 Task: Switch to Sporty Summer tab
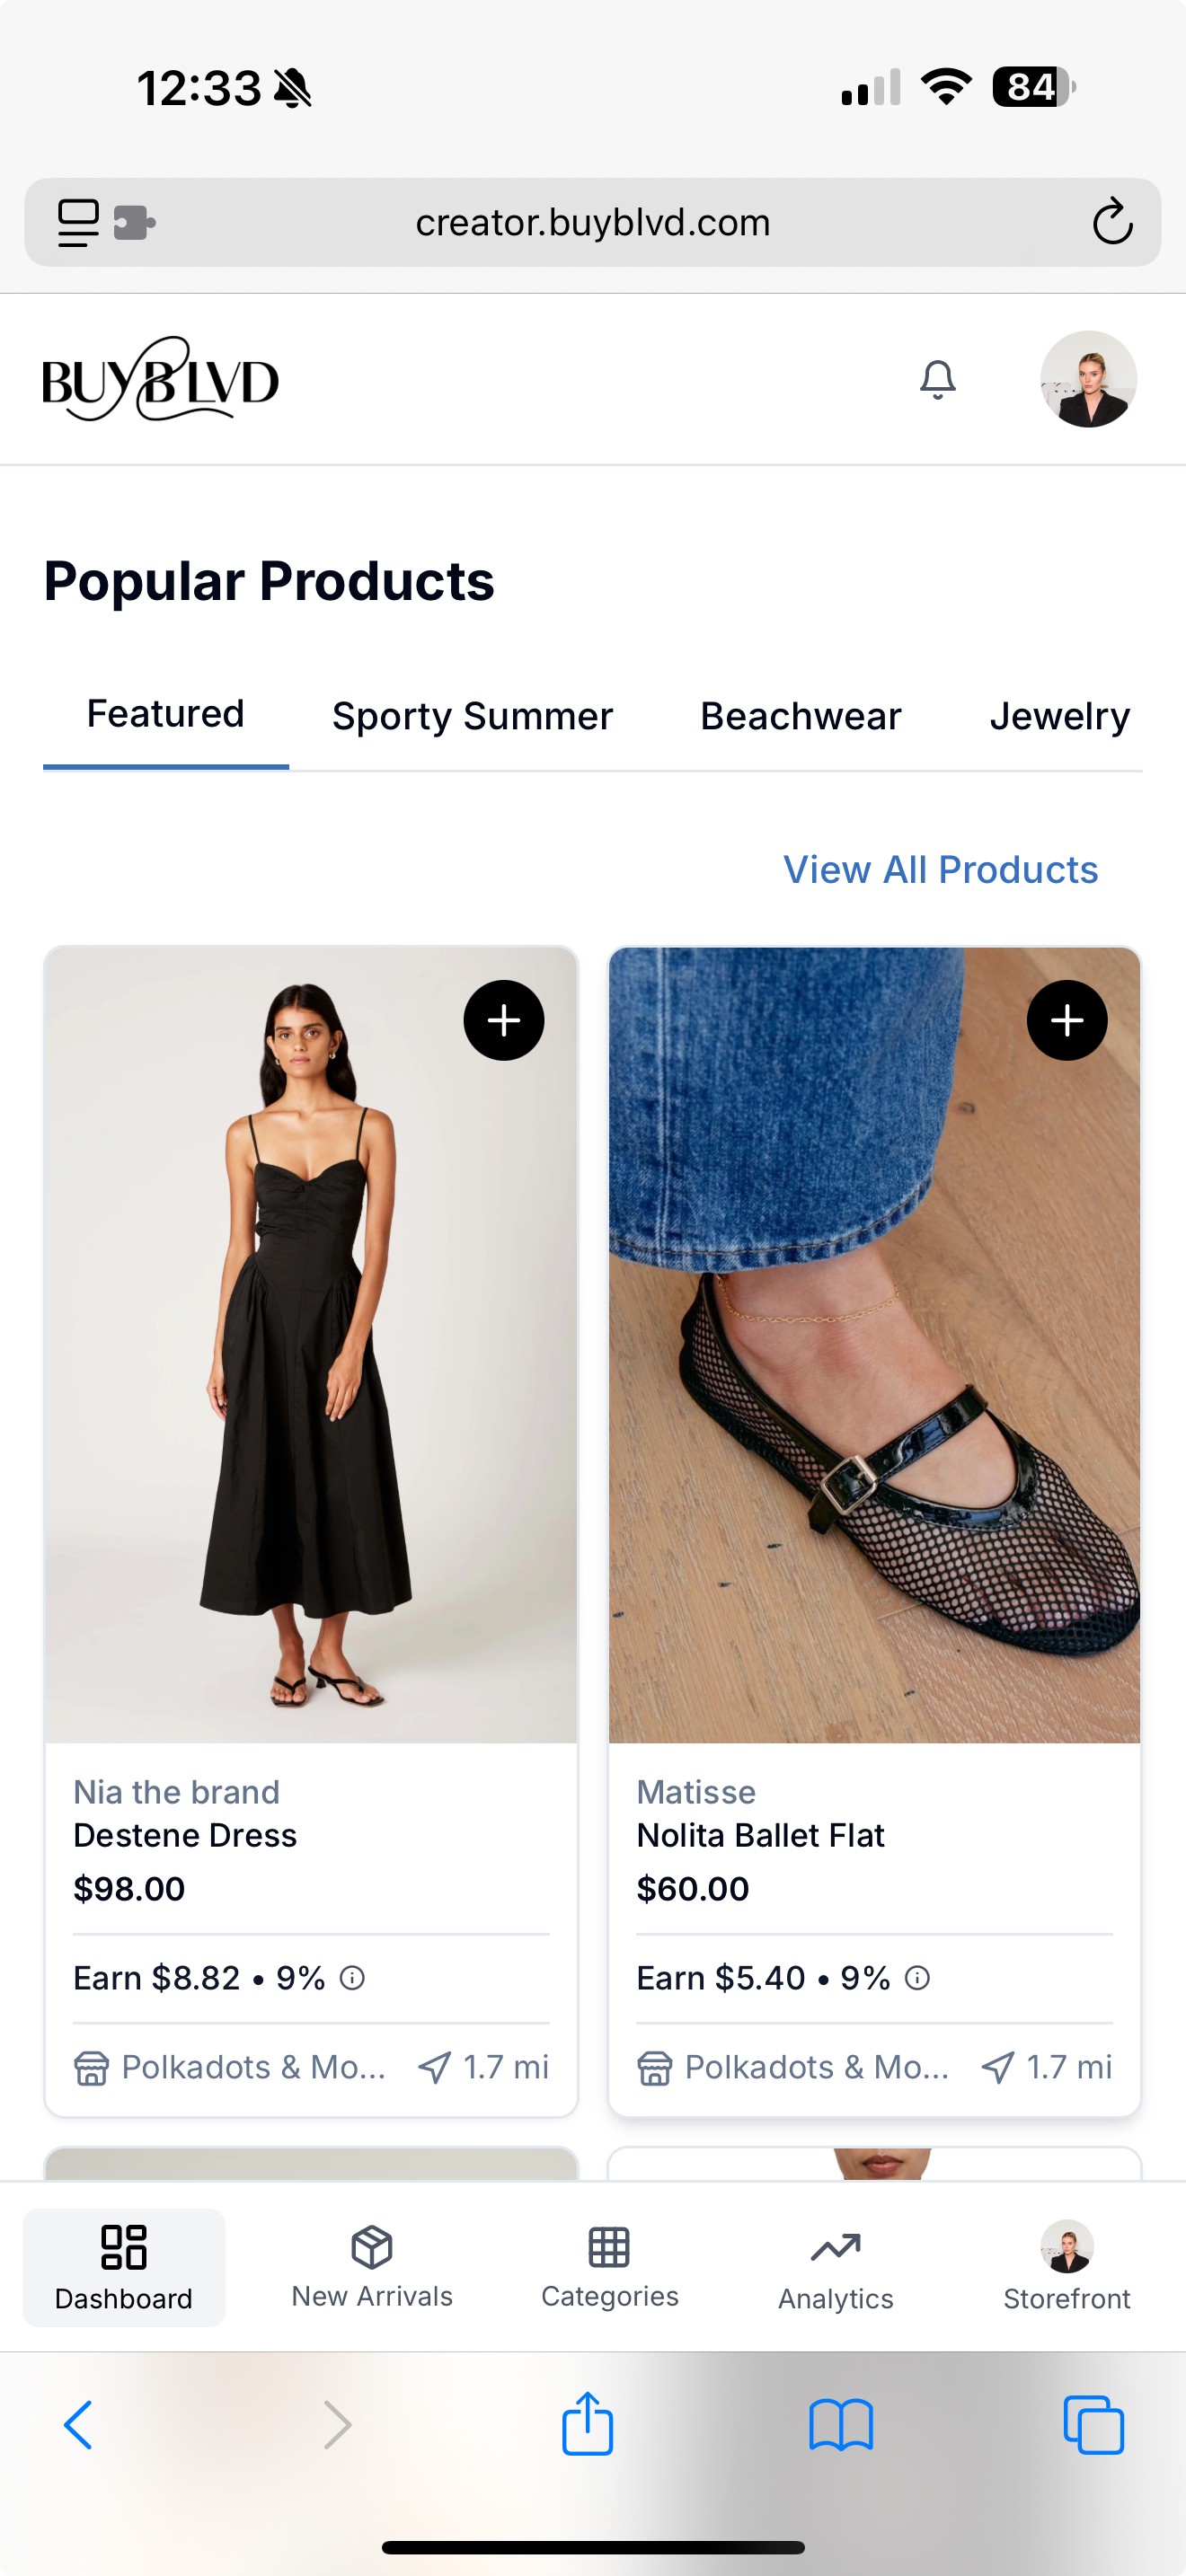coord(472,716)
